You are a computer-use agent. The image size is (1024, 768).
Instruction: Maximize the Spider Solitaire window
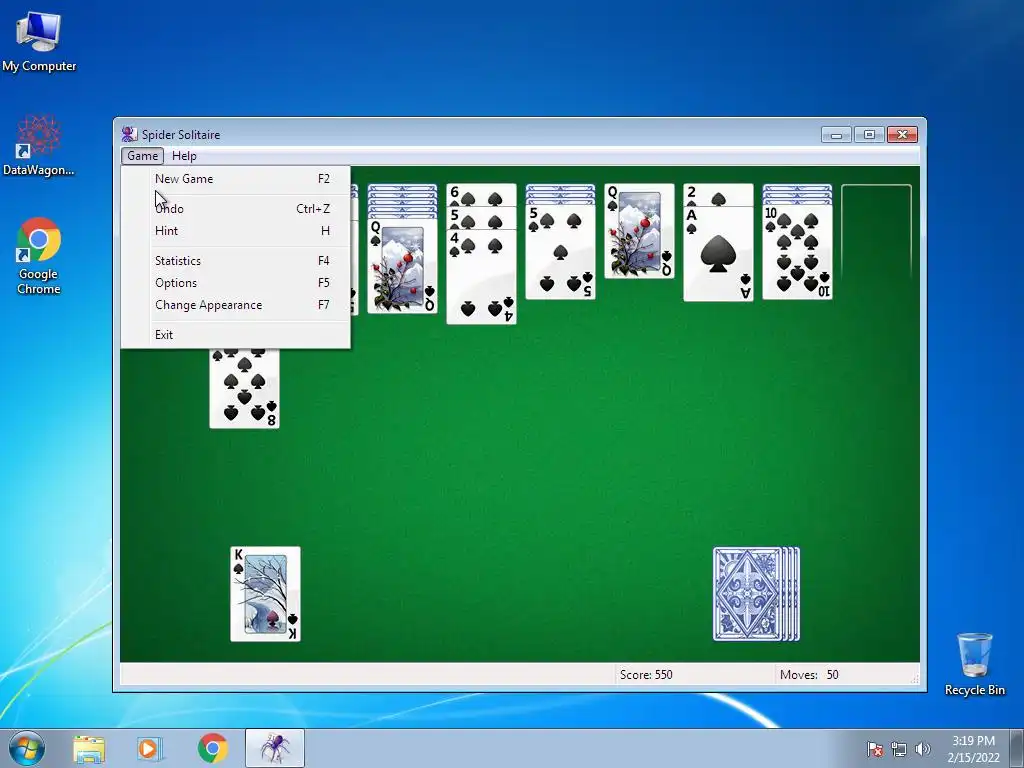(x=869, y=135)
